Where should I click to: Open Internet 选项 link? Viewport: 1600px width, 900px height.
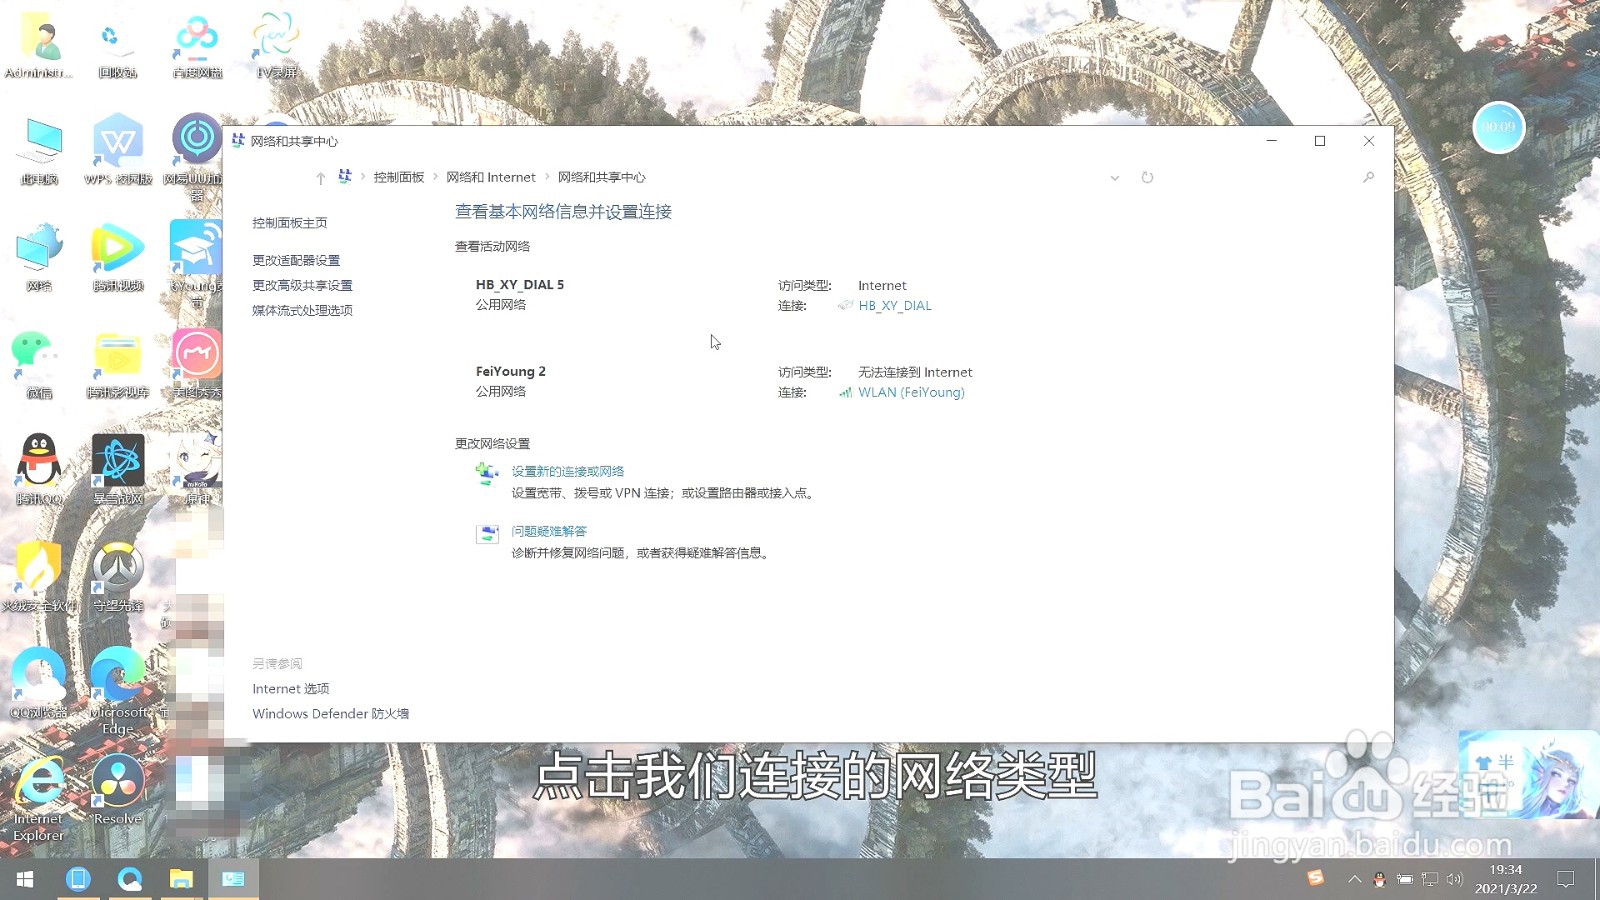(291, 689)
